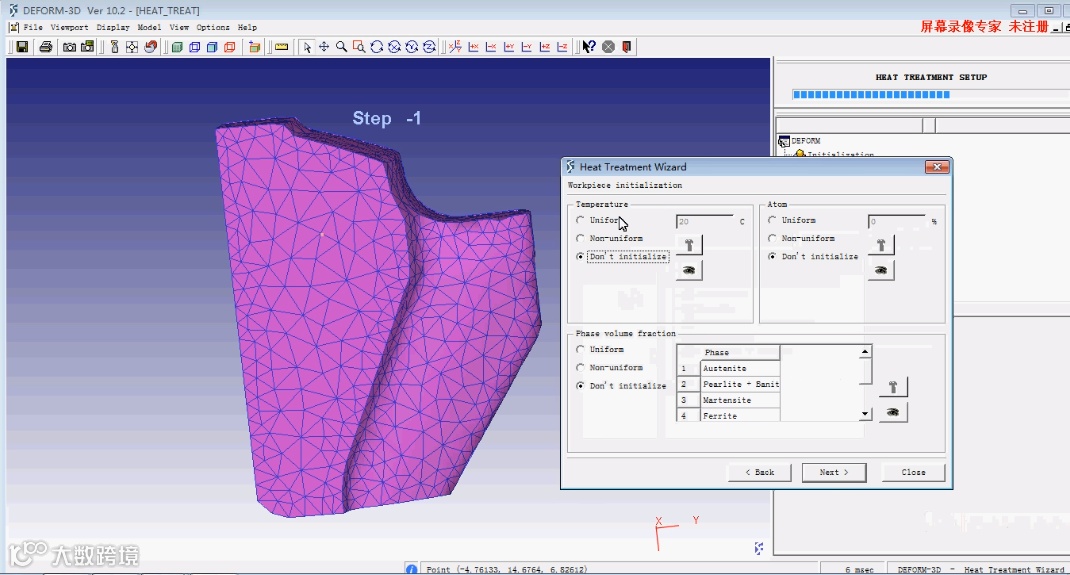
Task: Click phase table scroll up arrow
Action: point(865,351)
